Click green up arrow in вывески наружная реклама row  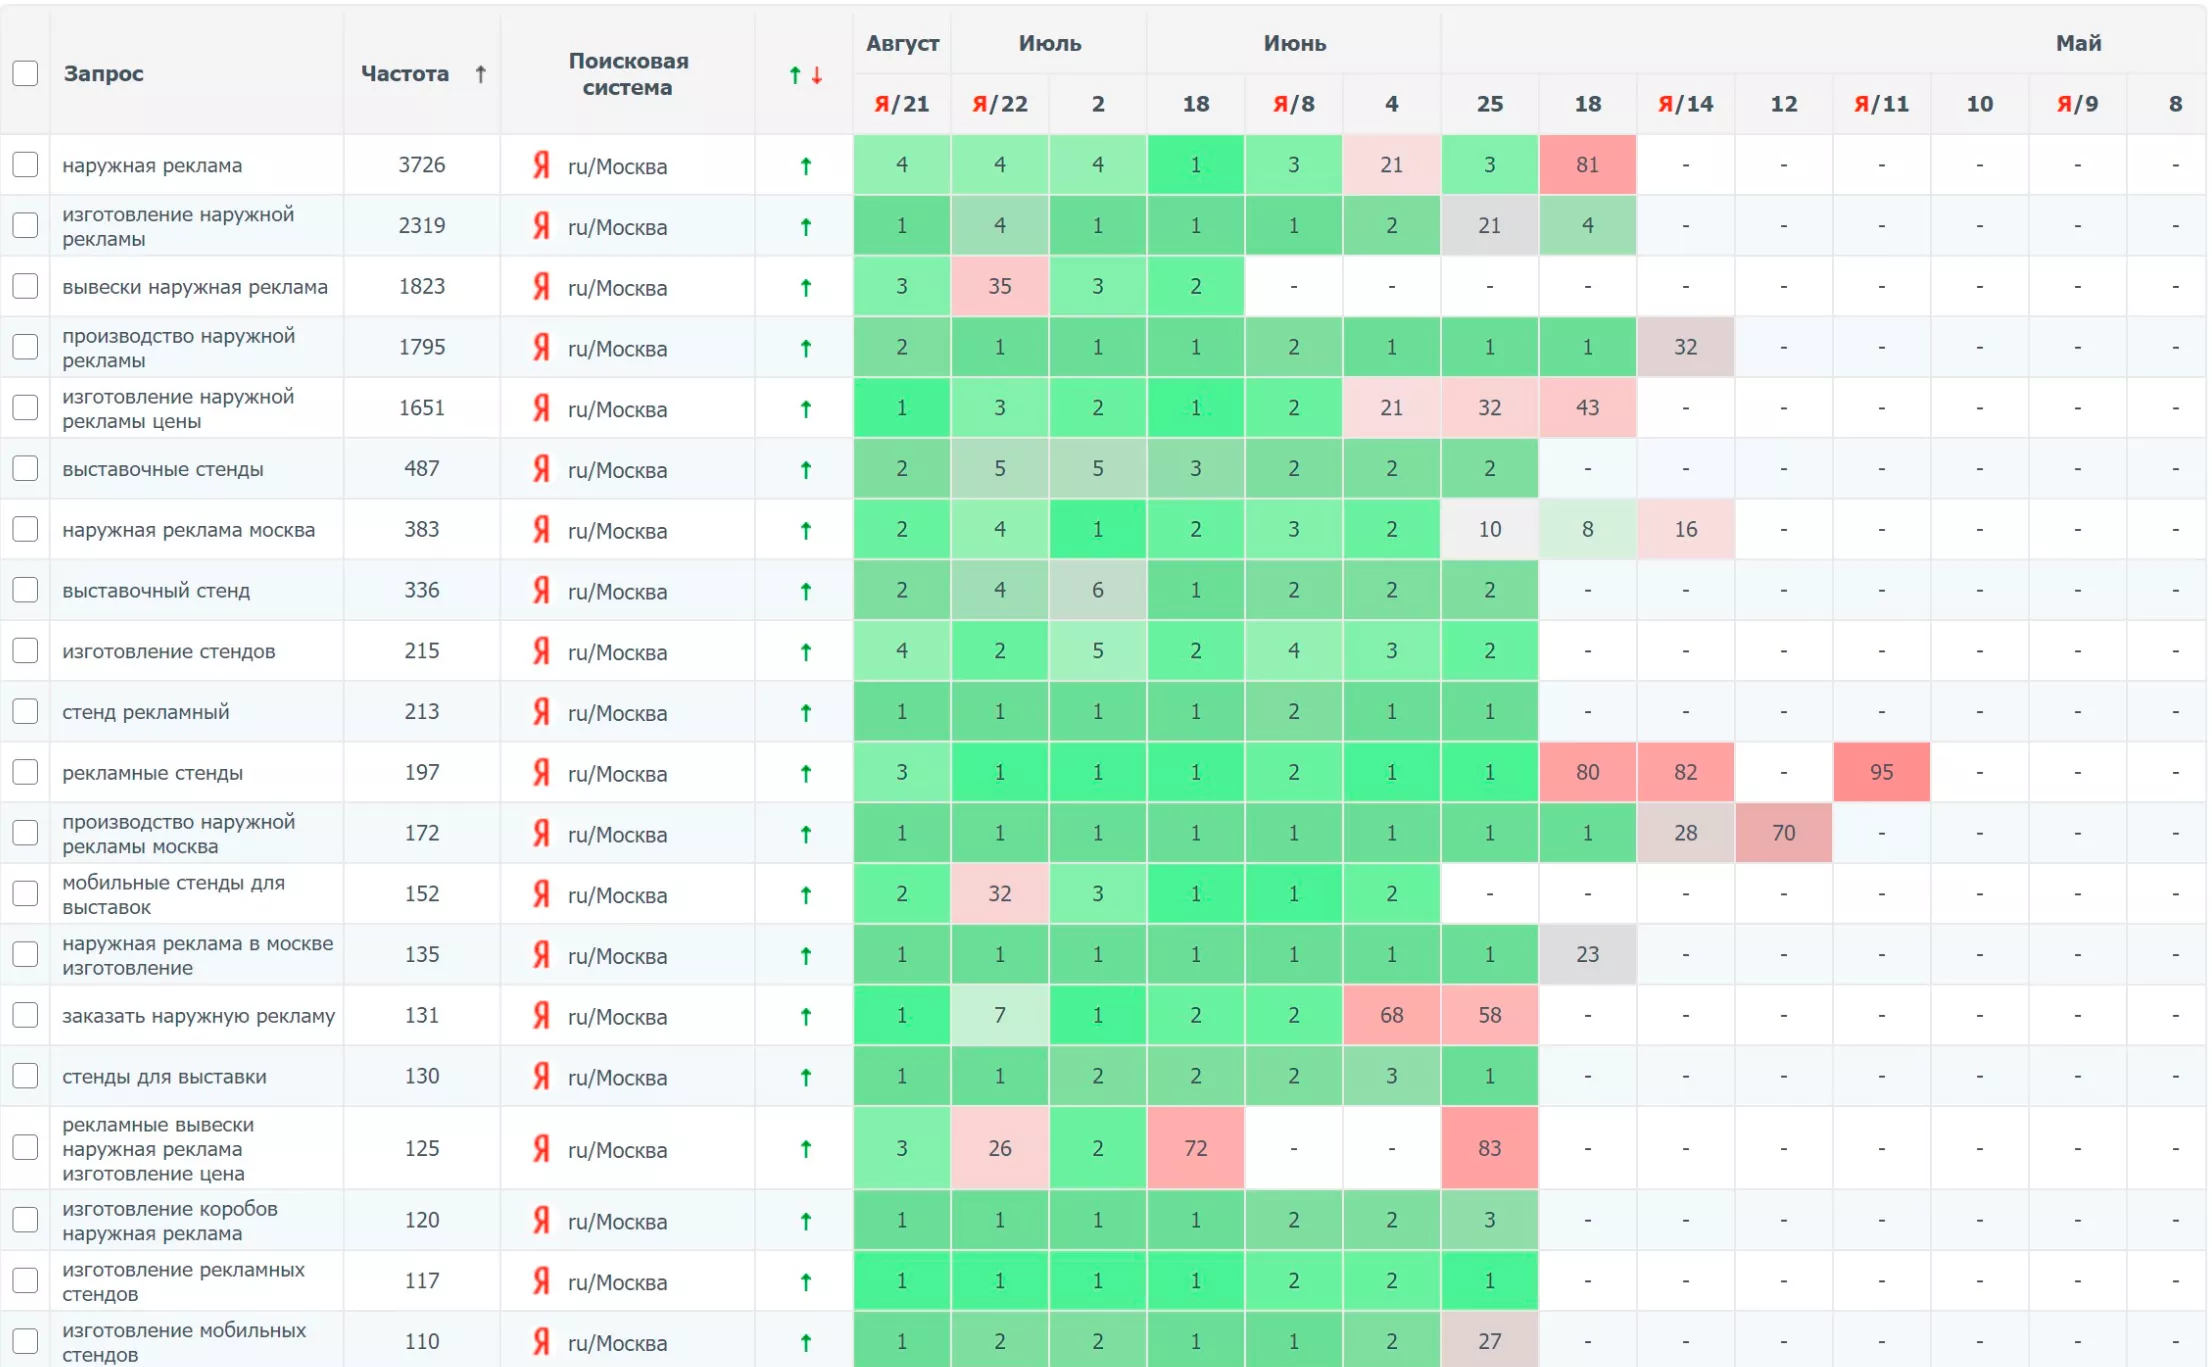tap(805, 287)
